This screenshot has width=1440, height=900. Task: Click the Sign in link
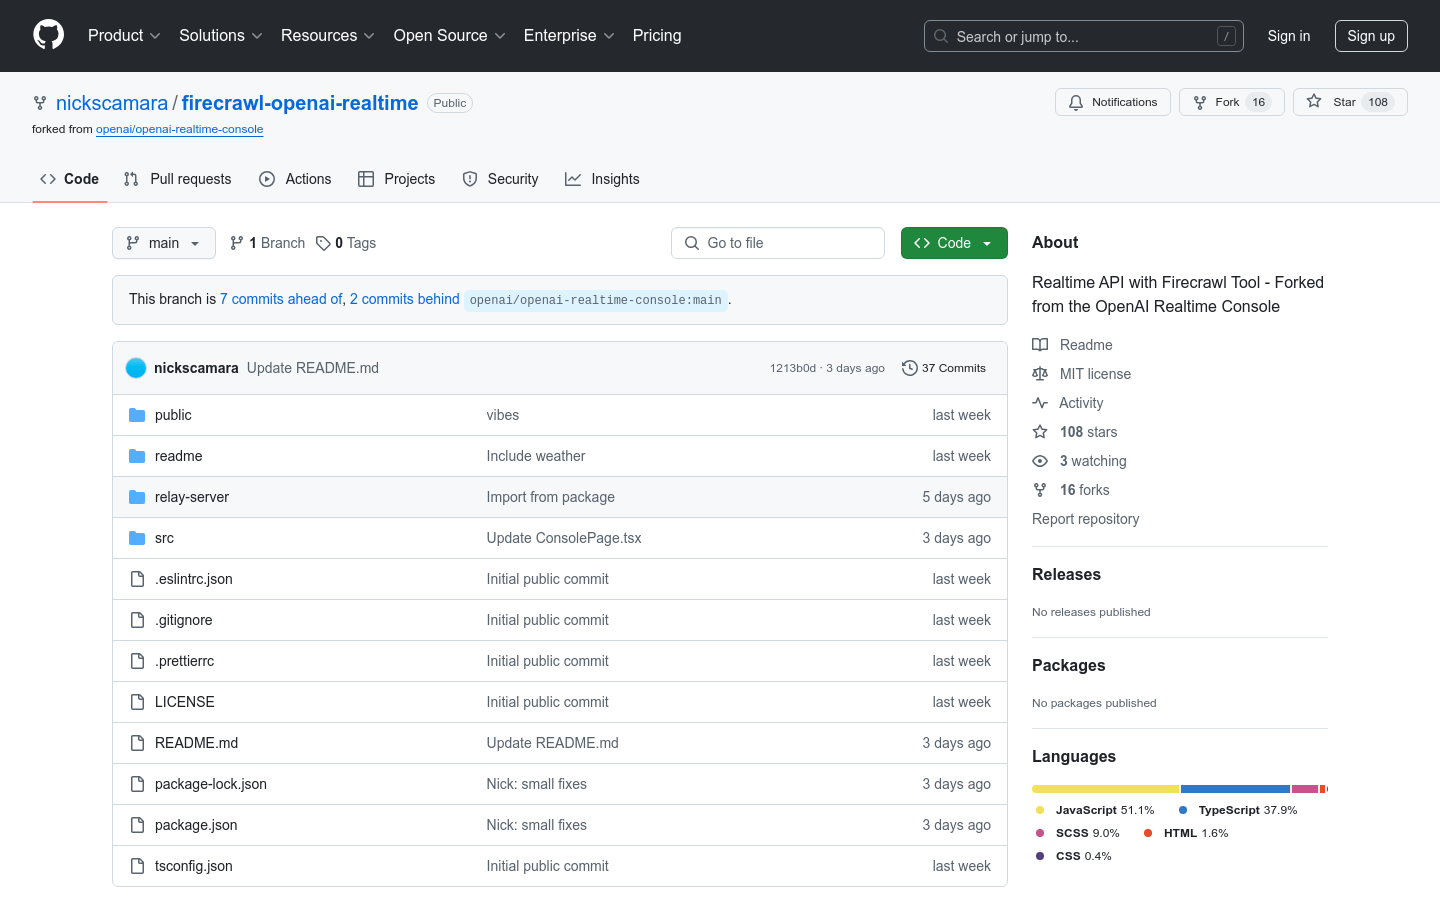(1288, 36)
